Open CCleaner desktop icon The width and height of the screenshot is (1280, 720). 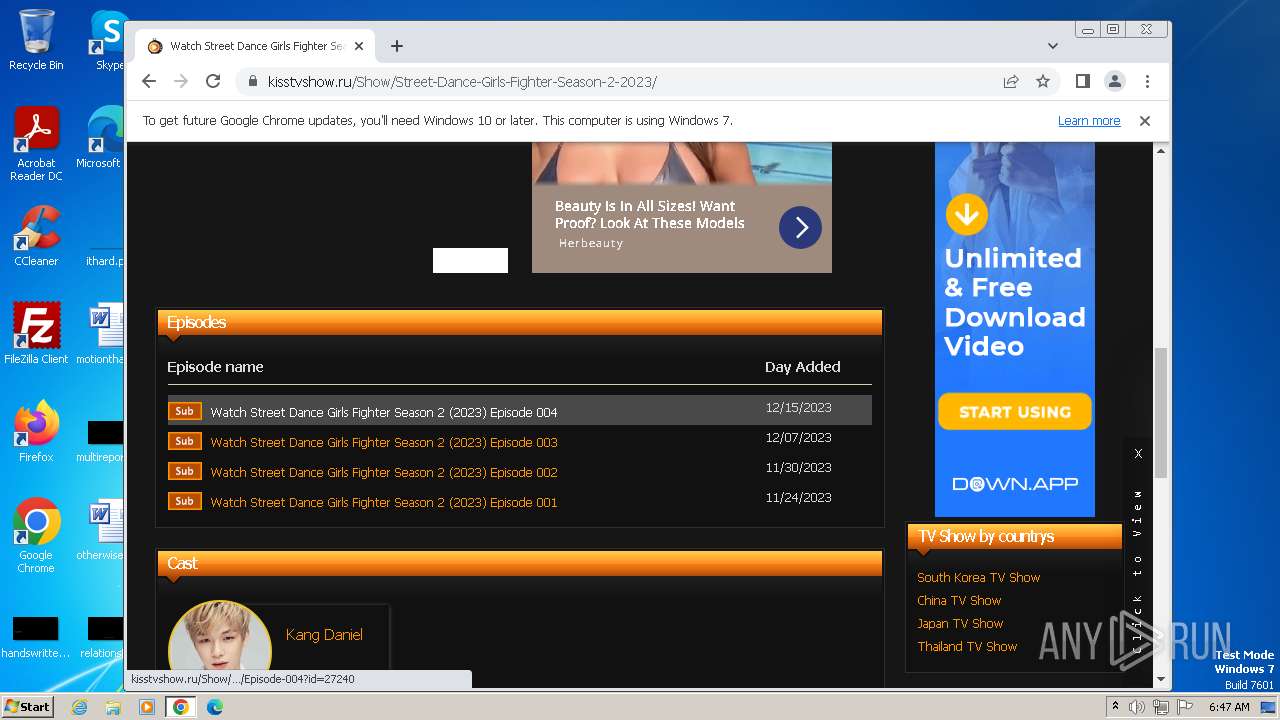(36, 236)
